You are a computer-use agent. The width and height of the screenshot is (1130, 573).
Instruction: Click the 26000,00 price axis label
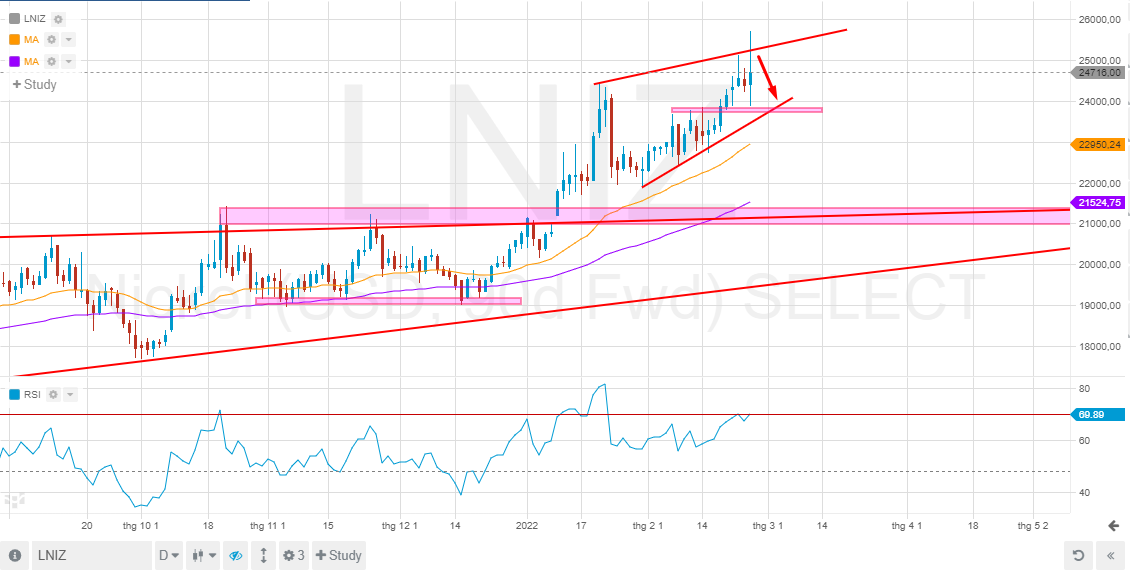coord(1100,19)
